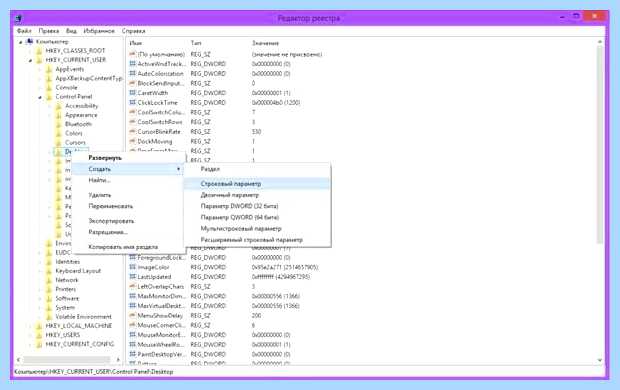The height and width of the screenshot is (390, 620).
Task: Choose Раздел in the Создать submenu
Action: [x=257, y=169]
